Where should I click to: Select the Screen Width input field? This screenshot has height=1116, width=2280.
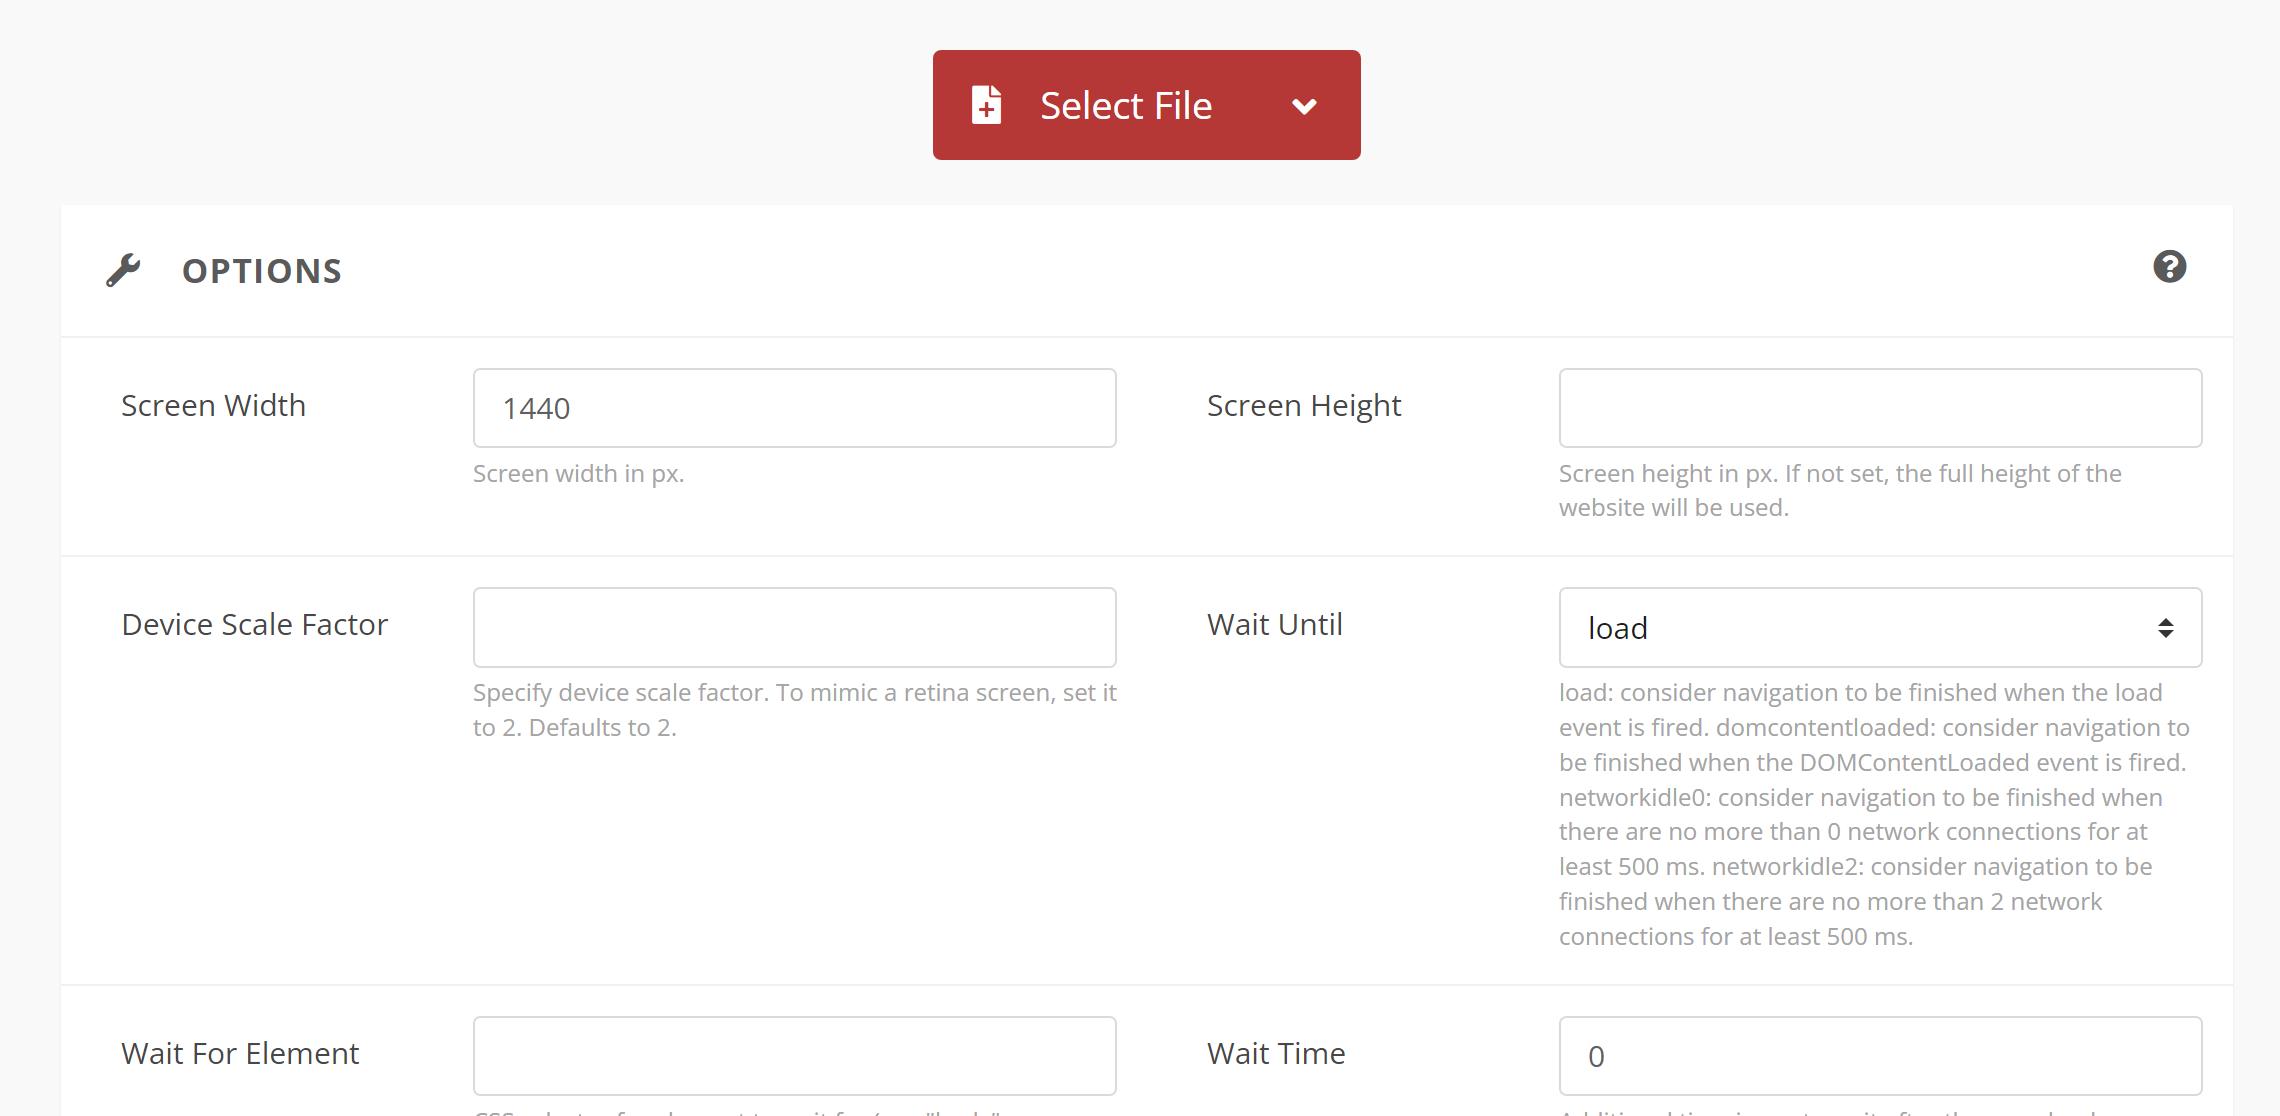click(794, 407)
